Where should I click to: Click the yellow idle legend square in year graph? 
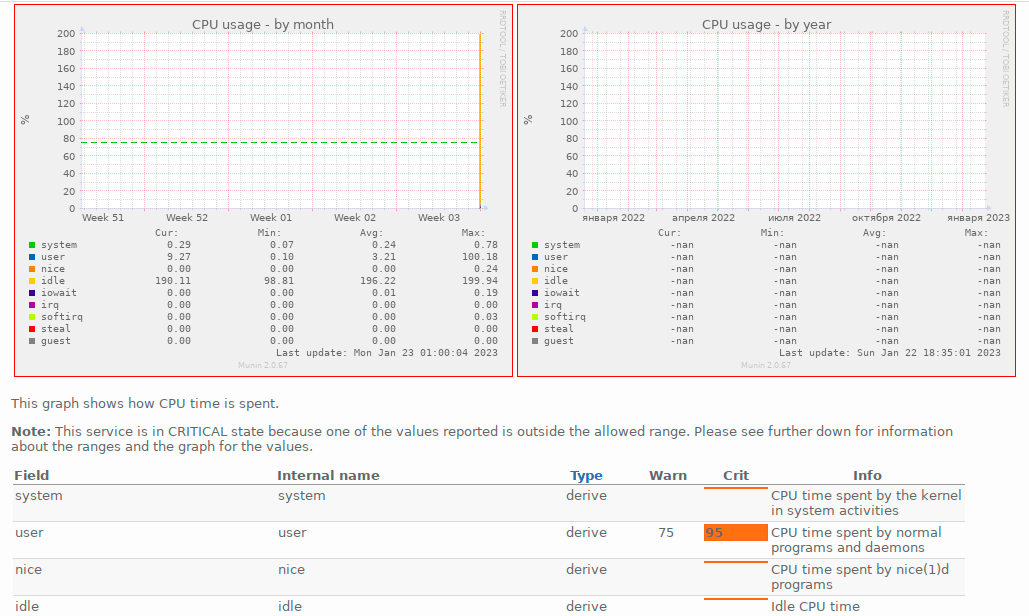pyautogui.click(x=535, y=281)
